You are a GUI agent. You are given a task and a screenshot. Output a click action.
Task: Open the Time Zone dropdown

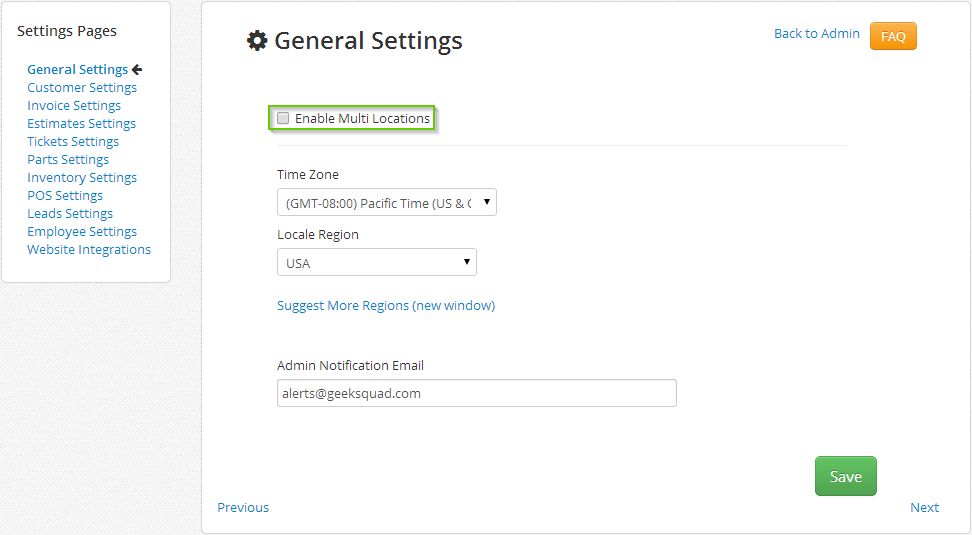(x=387, y=203)
